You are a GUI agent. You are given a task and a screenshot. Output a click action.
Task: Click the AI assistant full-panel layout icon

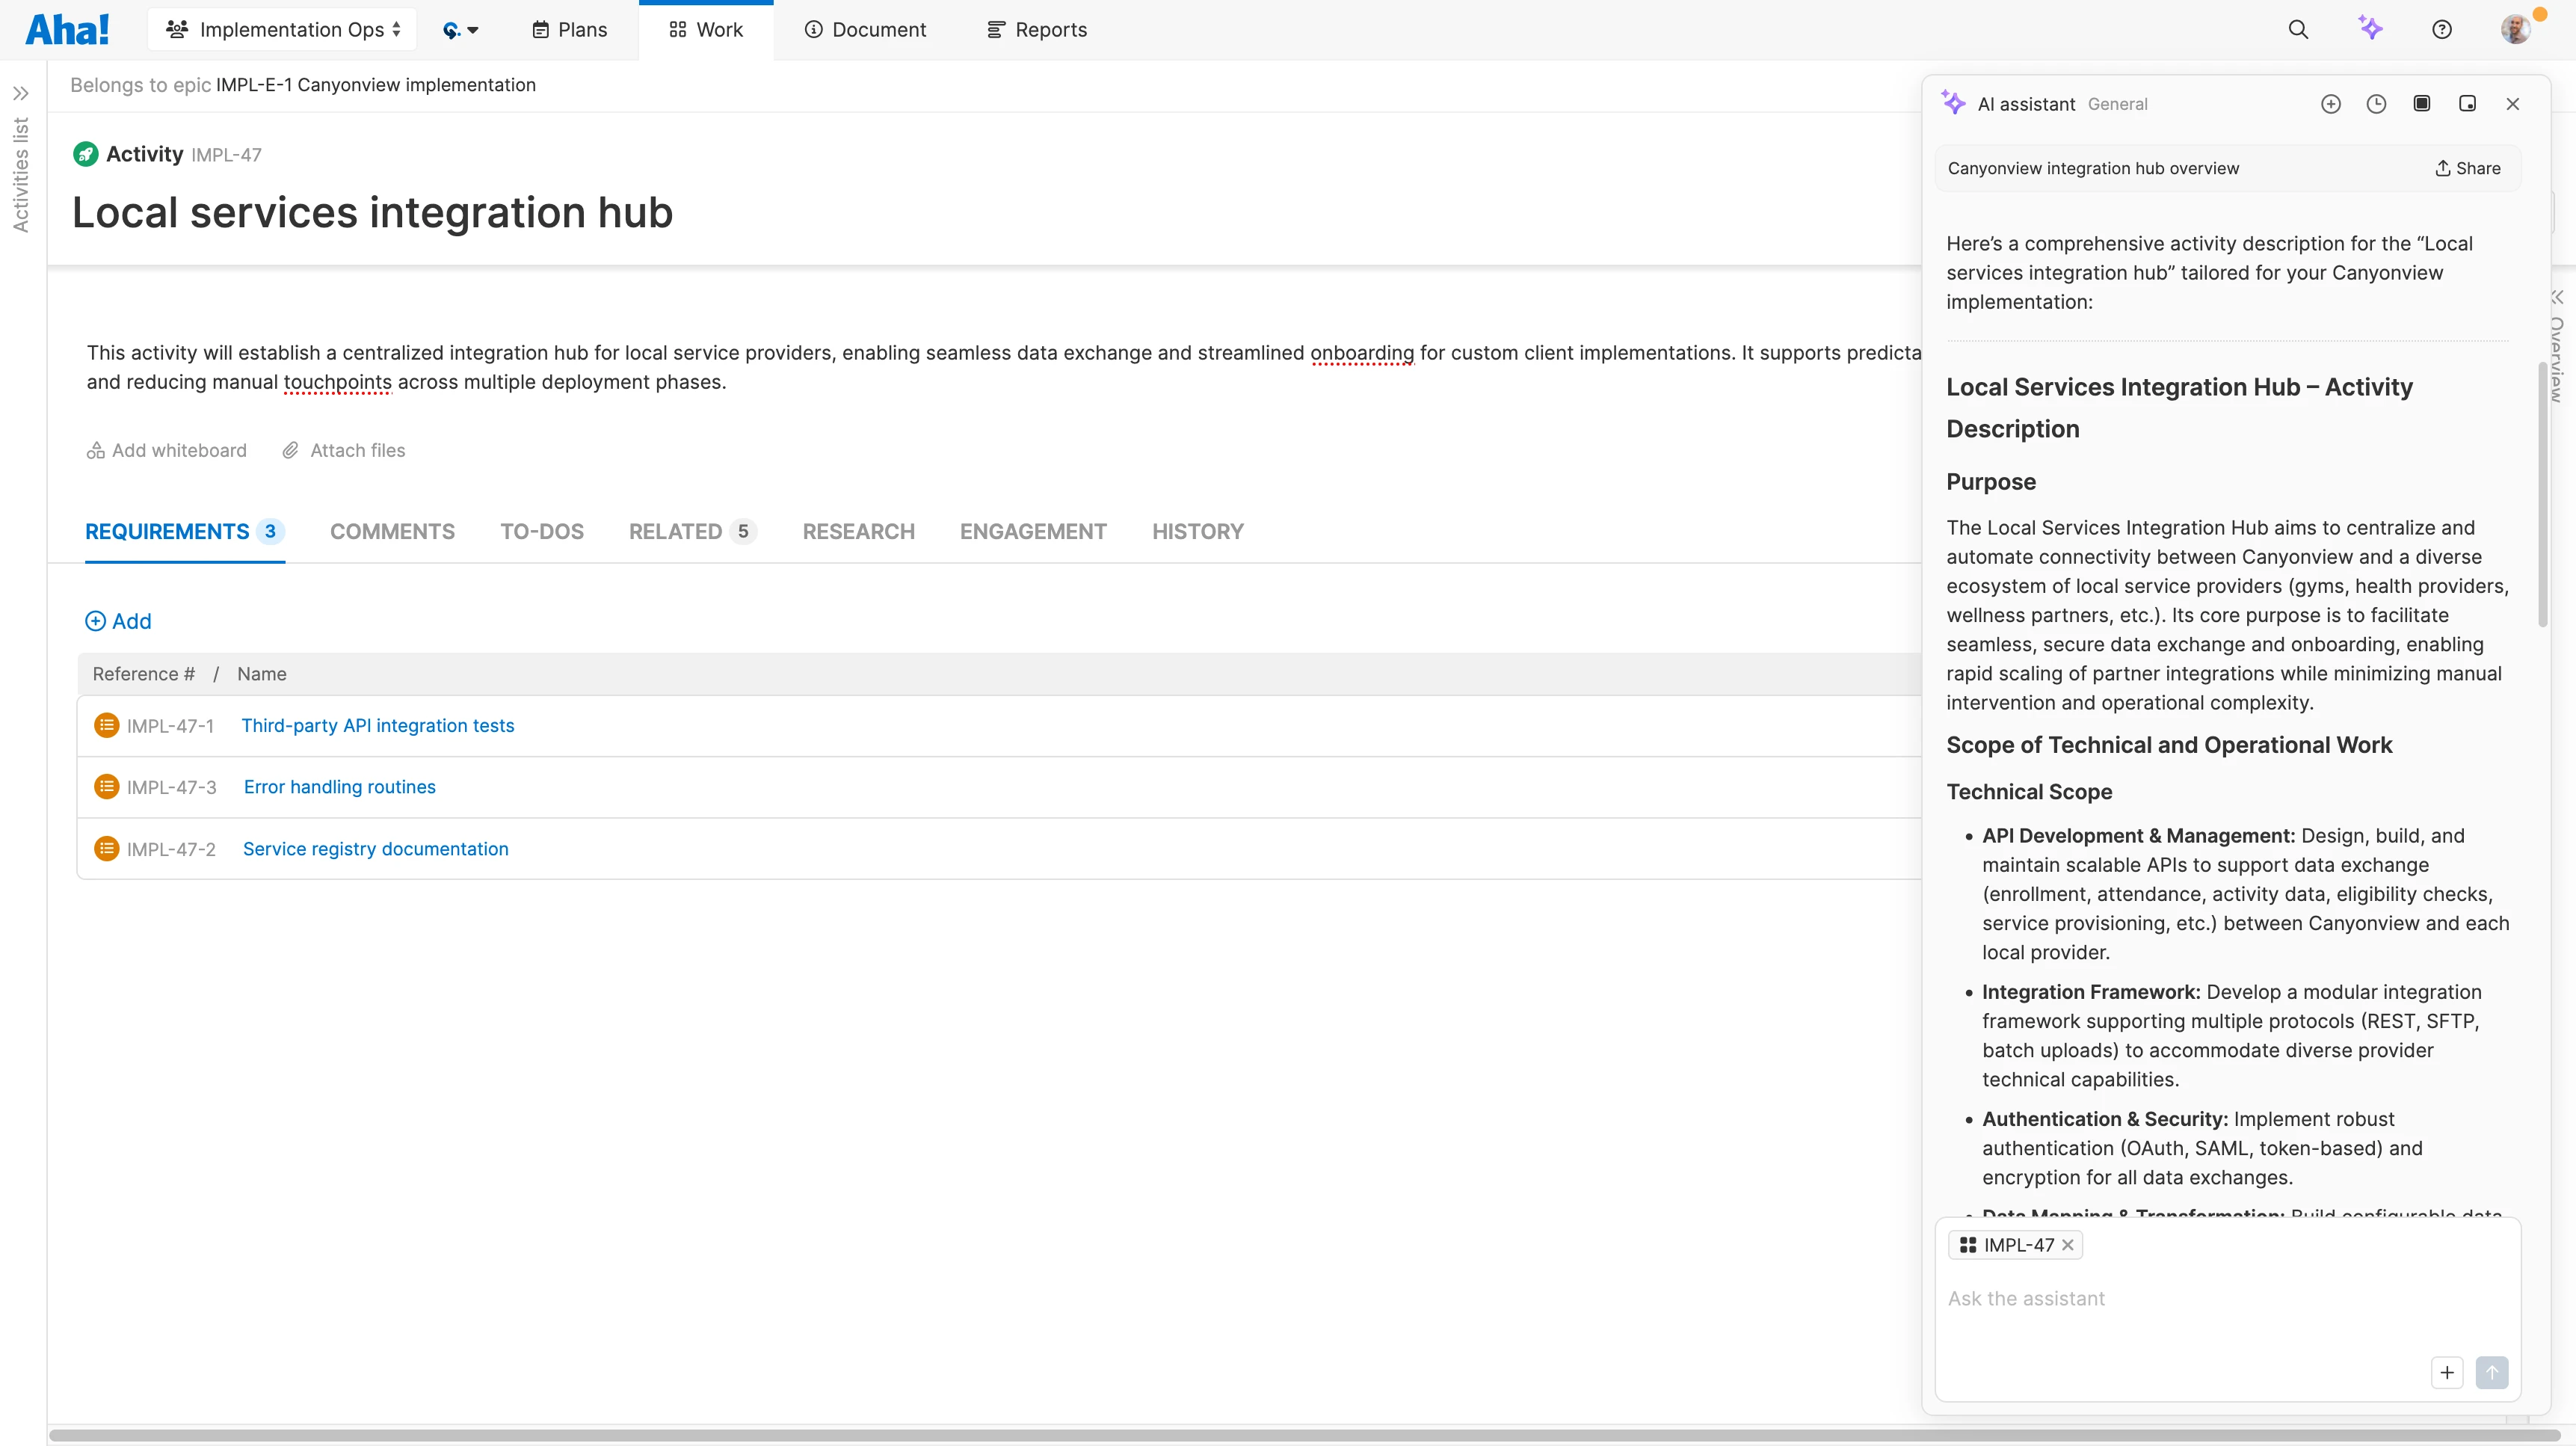2421,104
